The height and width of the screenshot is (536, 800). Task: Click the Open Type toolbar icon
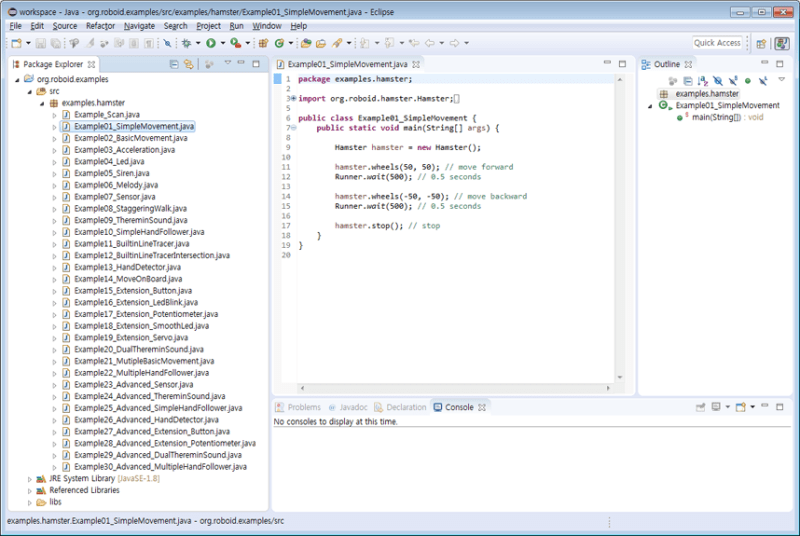tap(306, 43)
